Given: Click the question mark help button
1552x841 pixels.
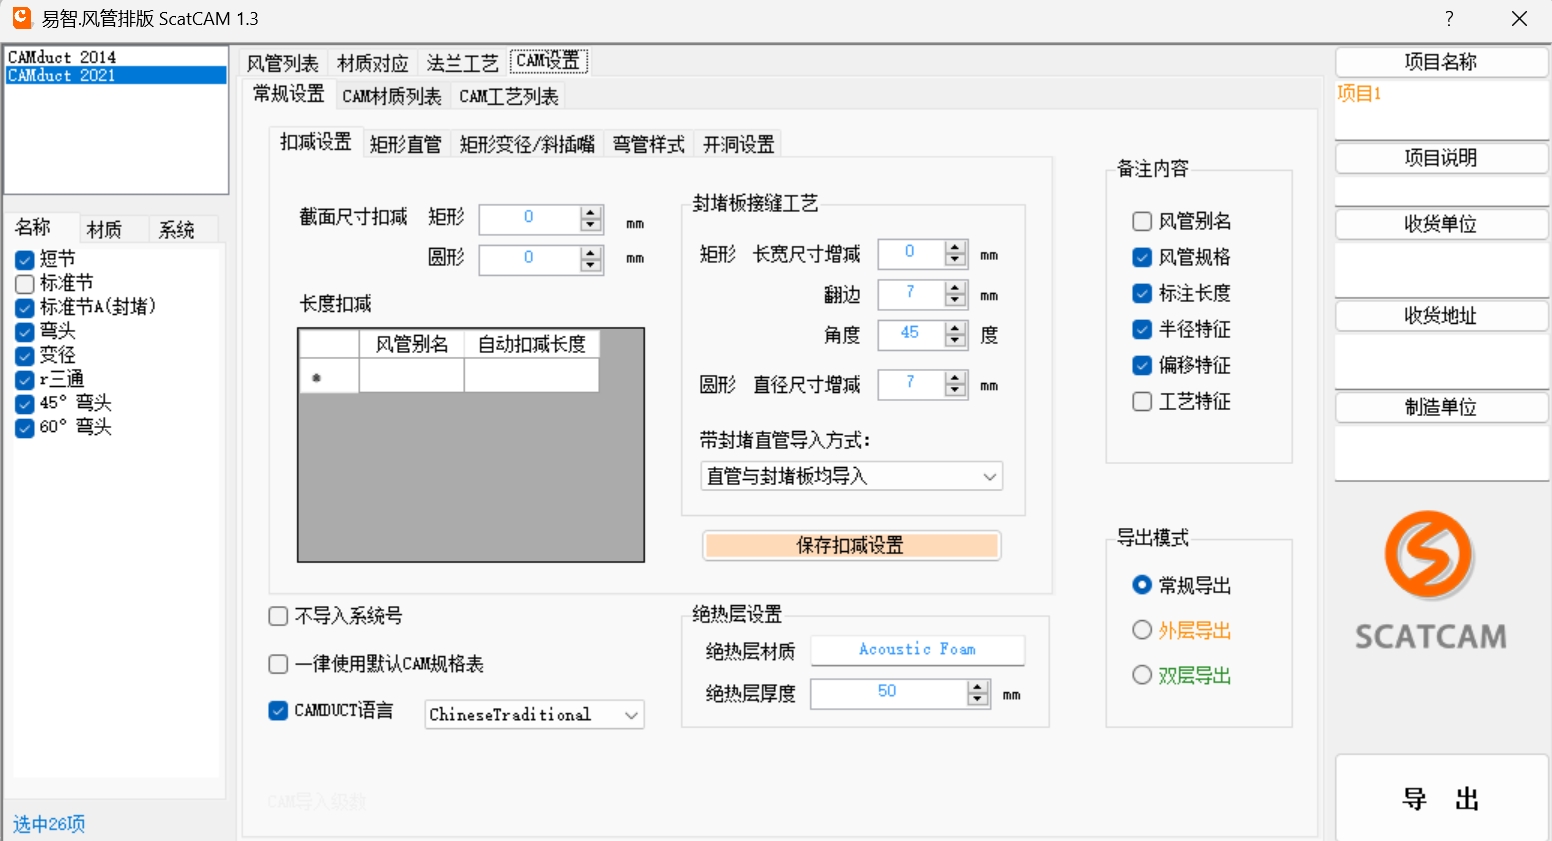Looking at the screenshot, I should coord(1448,19).
